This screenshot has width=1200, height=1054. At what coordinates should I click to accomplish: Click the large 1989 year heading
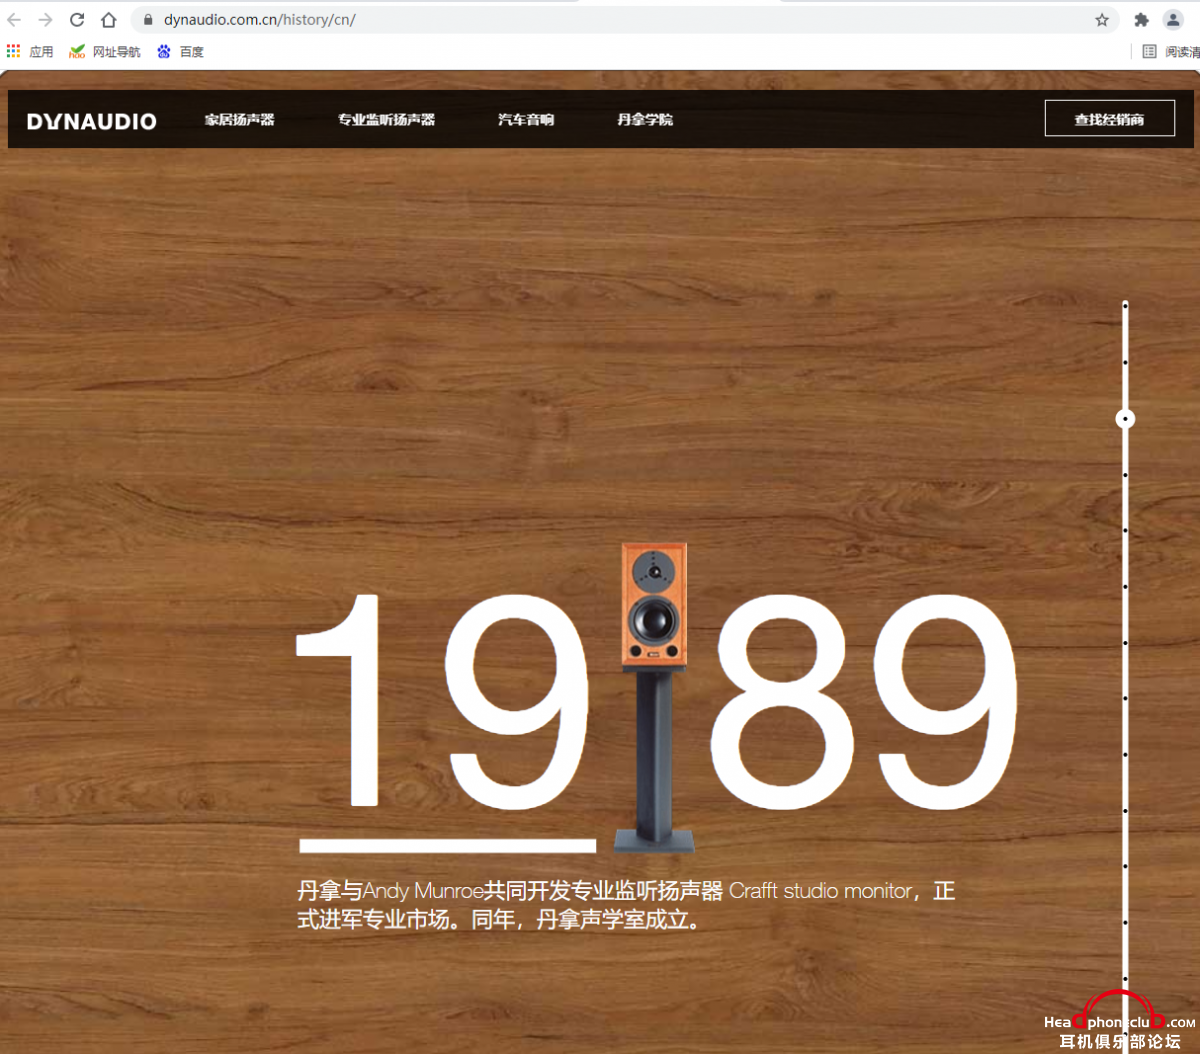pos(656,700)
